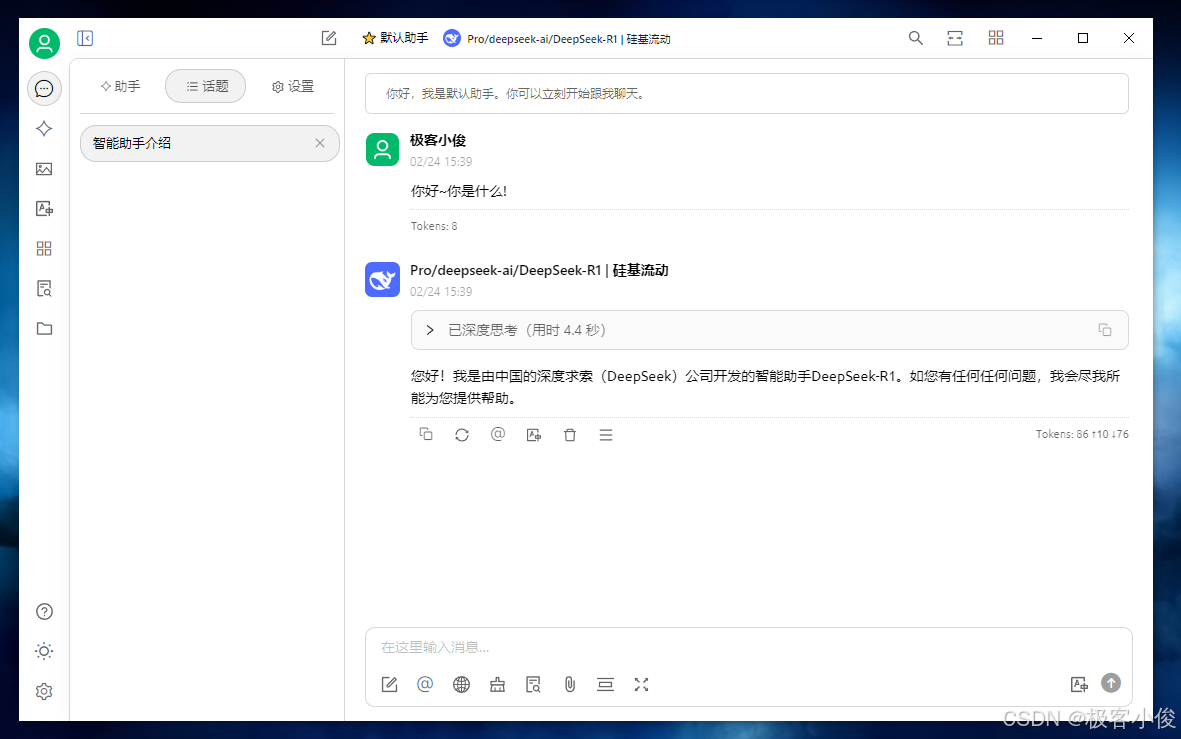Click the clear context icon in the input toolbar
This screenshot has width=1181, height=739.
click(x=606, y=684)
